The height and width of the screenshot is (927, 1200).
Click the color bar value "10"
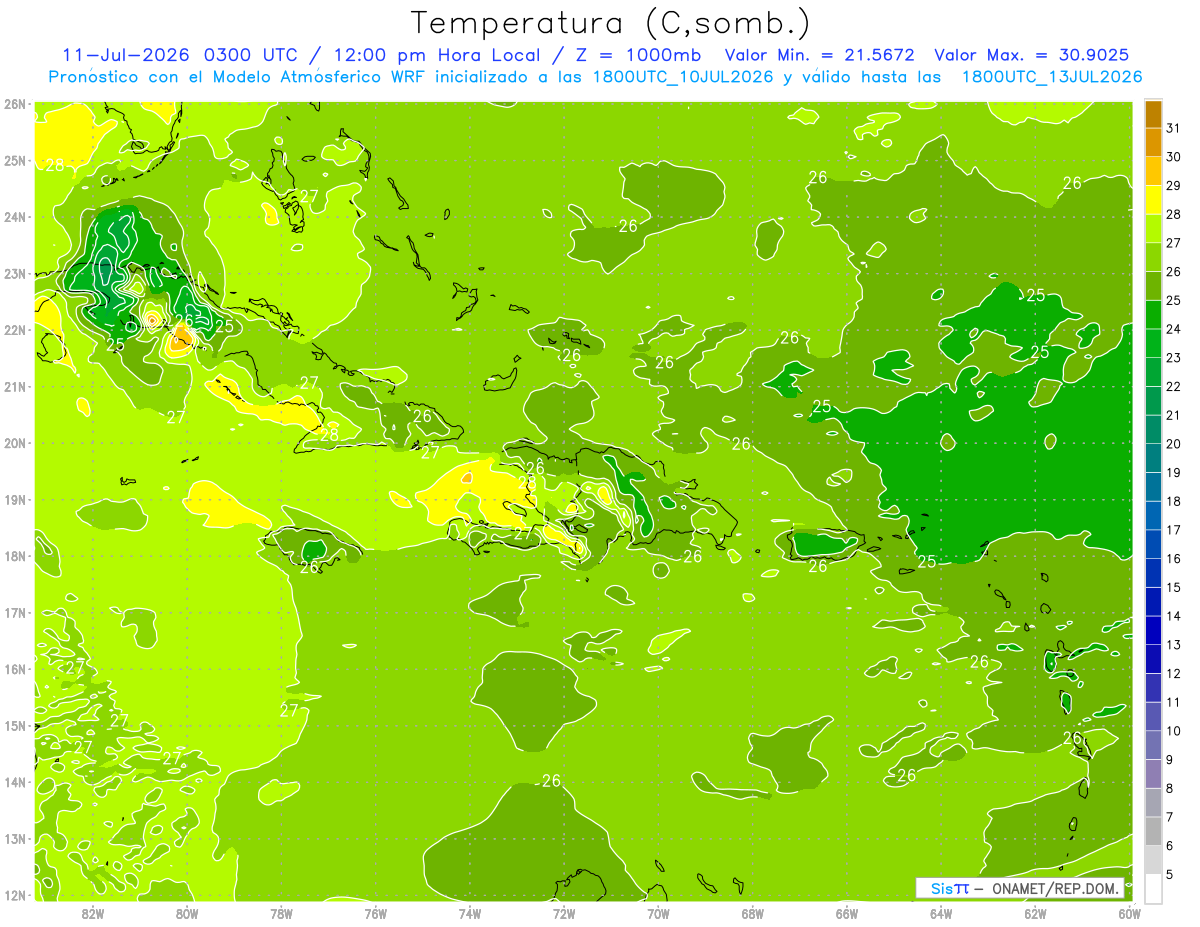(1173, 731)
